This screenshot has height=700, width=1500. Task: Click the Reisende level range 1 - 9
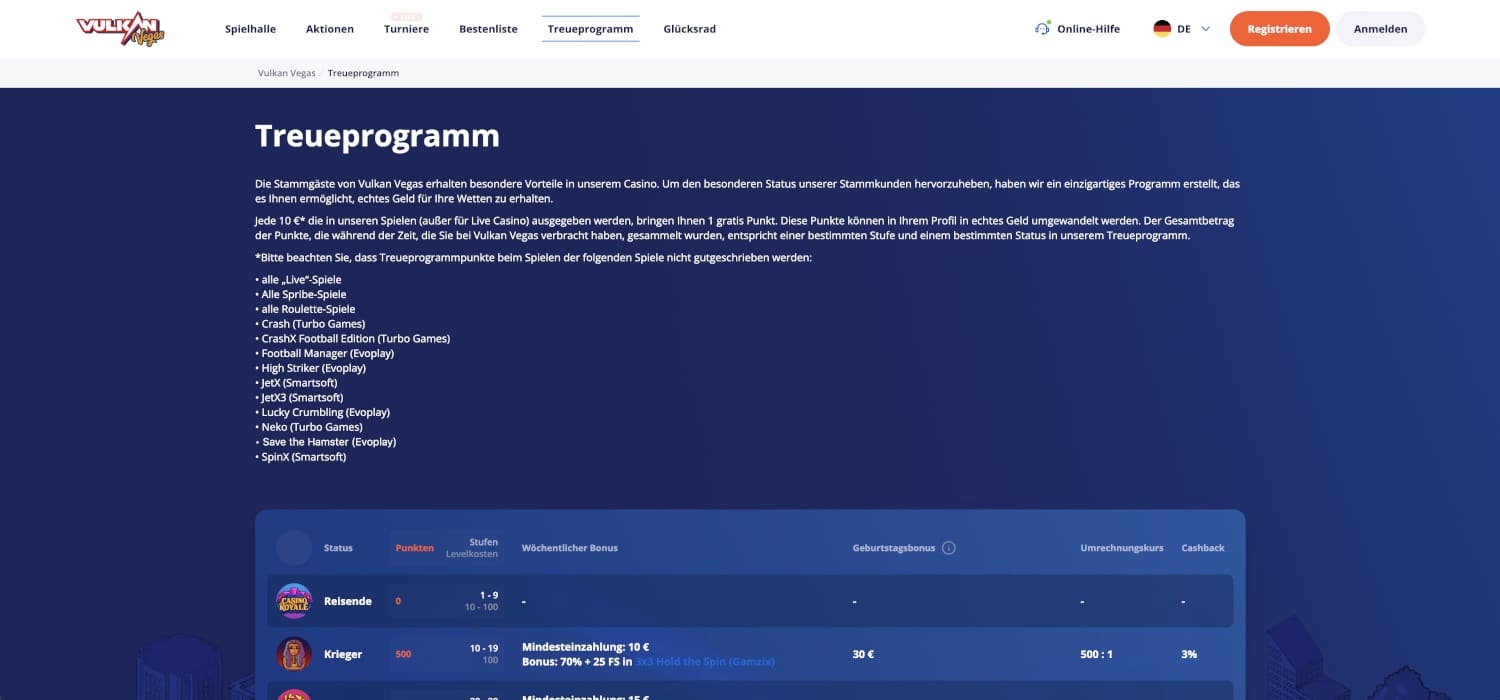pos(489,595)
